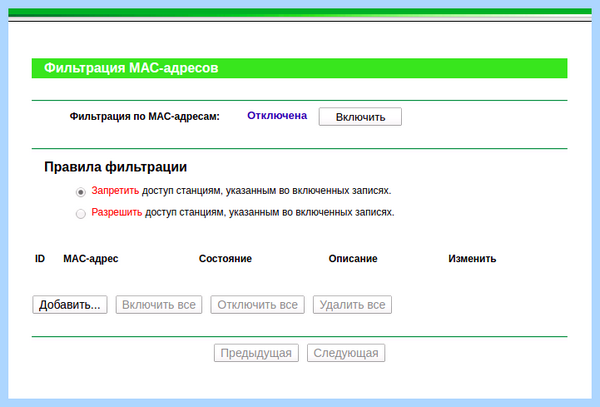Click the MAC-адрес column header
This screenshot has width=600, height=407.
coord(91,259)
